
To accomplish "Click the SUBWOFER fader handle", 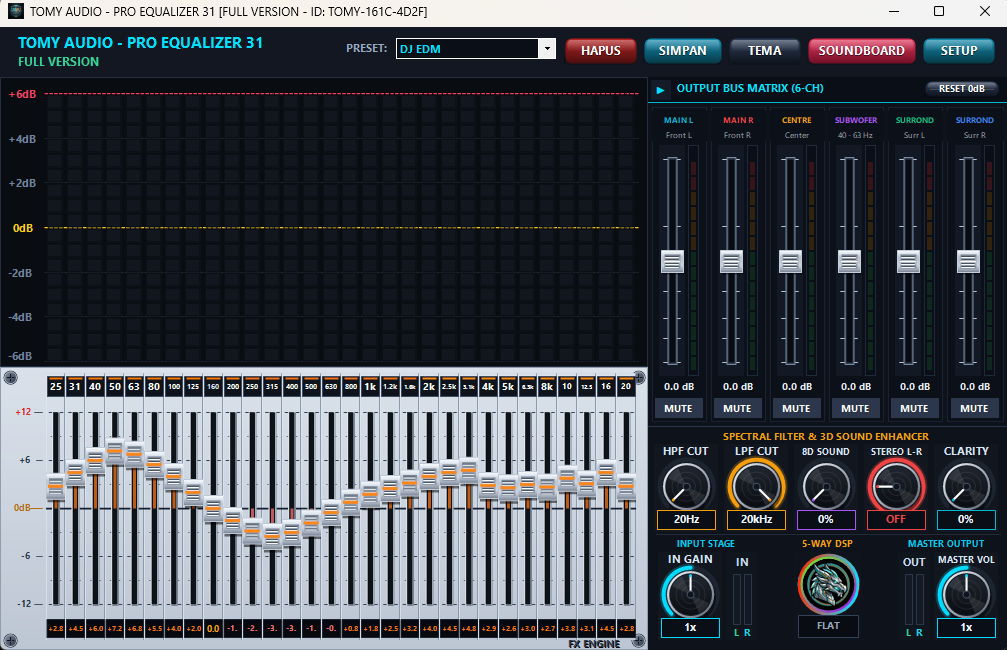I will pos(849,261).
